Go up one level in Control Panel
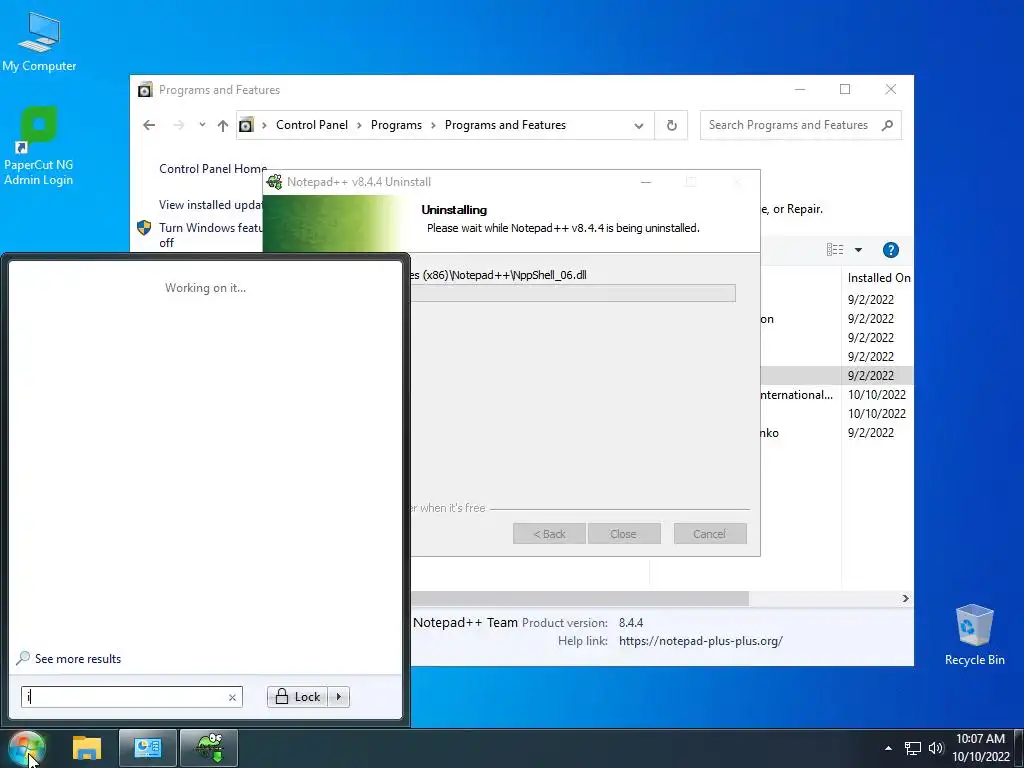1024x768 pixels. tap(223, 125)
